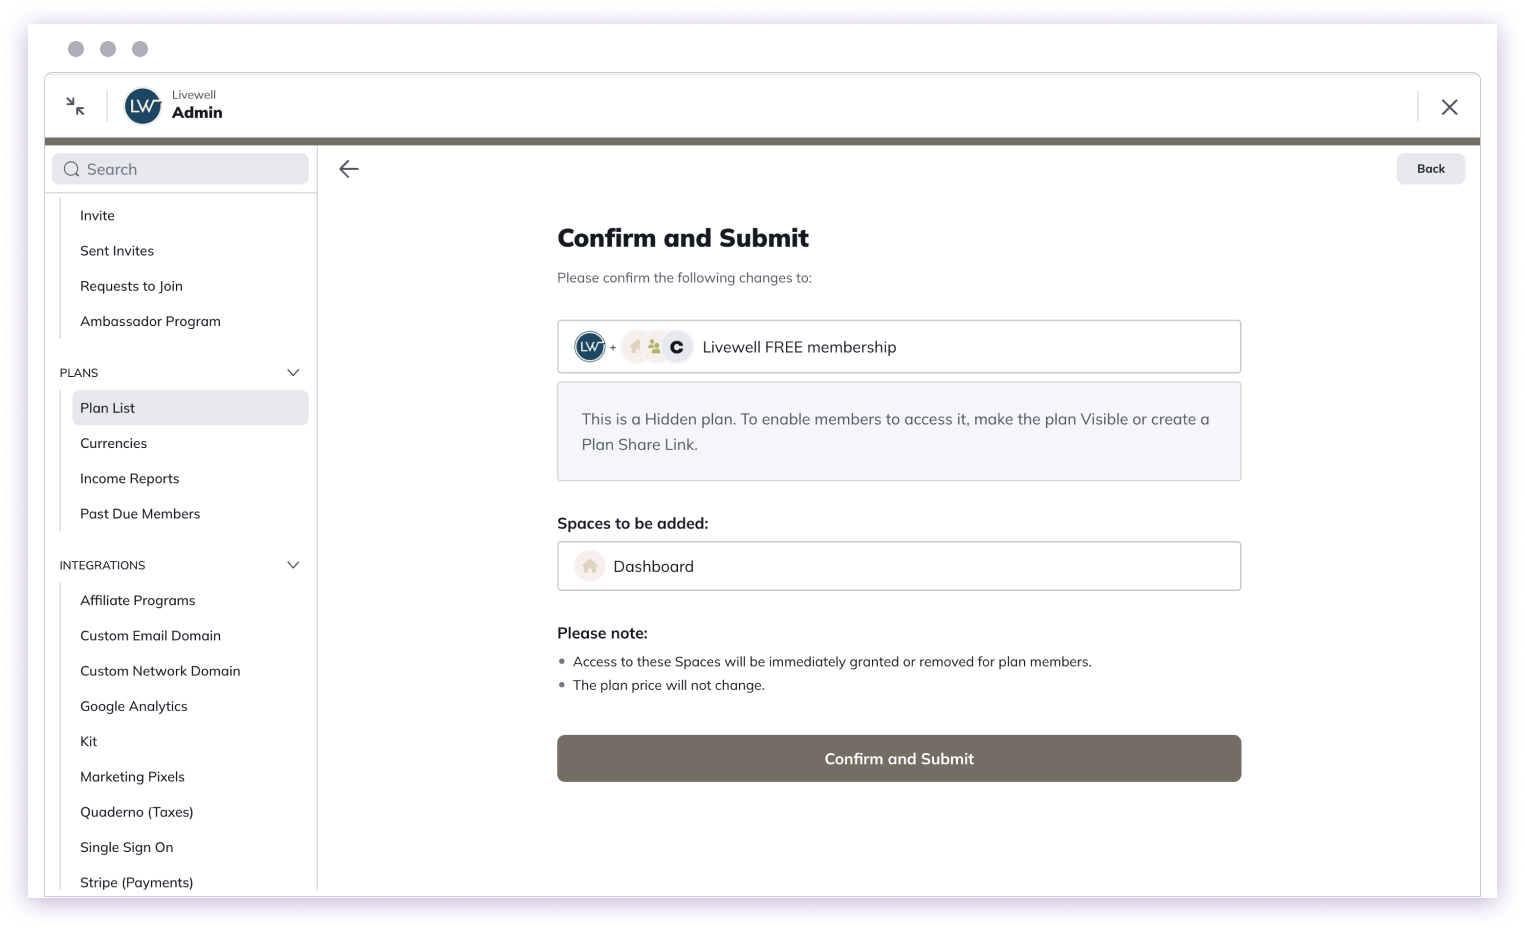1525x930 pixels.
Task: Collapse the INTEGRATIONS section
Action: click(293, 564)
